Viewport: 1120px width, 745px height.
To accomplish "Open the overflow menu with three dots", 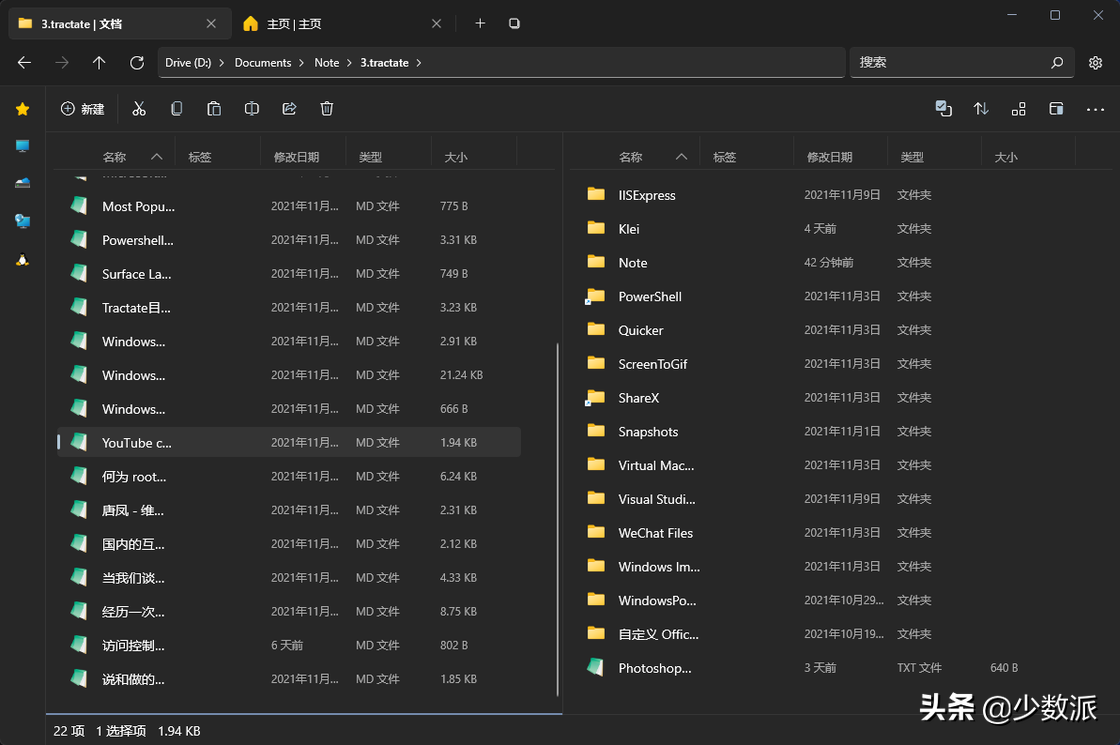I will (x=1095, y=109).
